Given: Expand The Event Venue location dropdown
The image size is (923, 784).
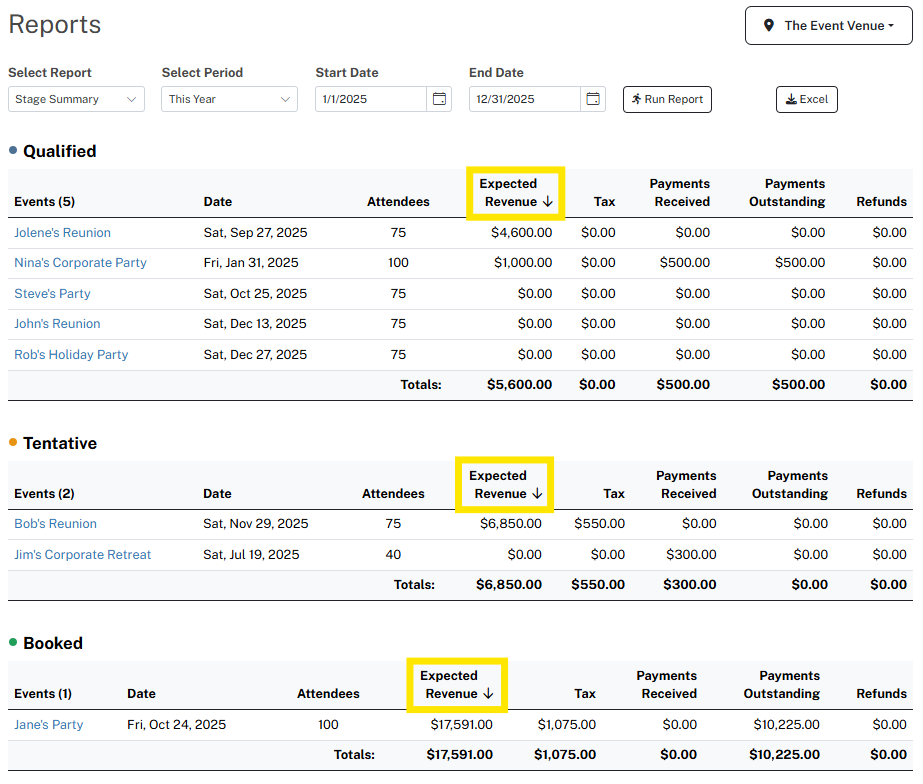Looking at the screenshot, I should 829,25.
